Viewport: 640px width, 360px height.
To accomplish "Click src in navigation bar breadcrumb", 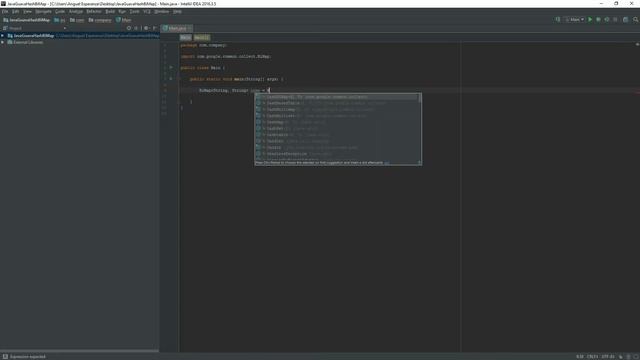I will [60, 20].
